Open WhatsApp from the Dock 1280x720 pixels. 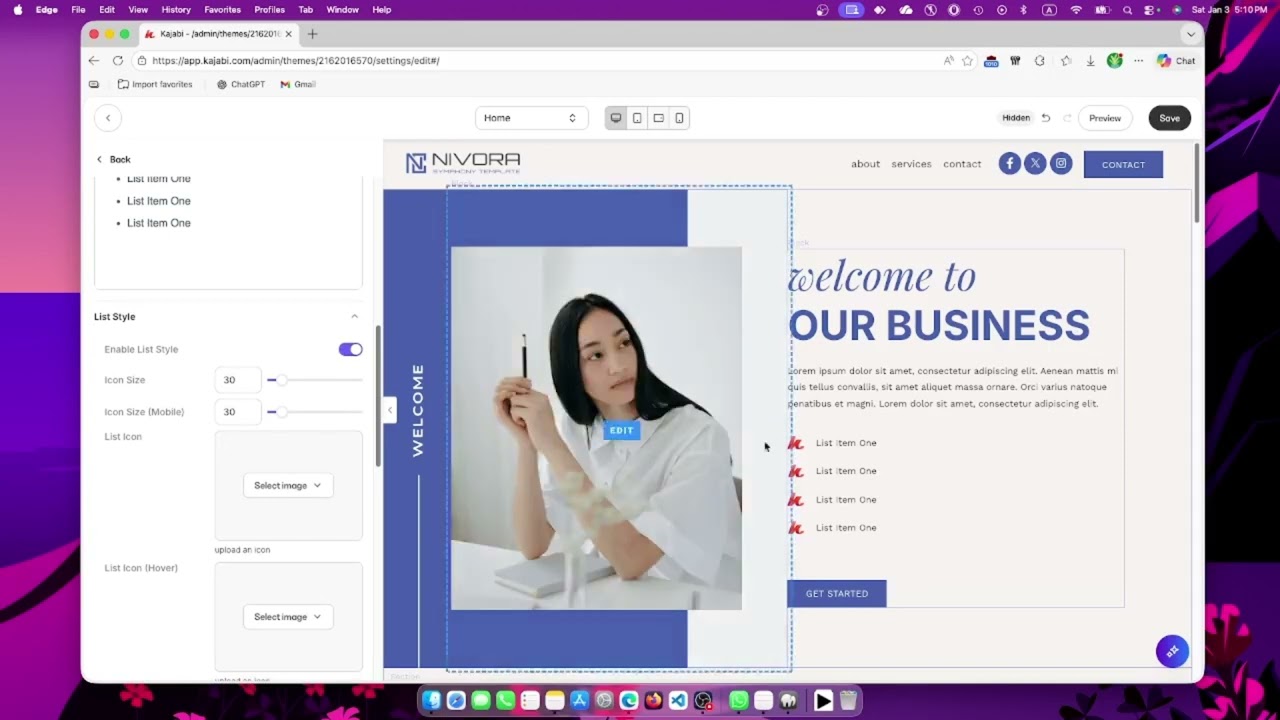click(739, 701)
